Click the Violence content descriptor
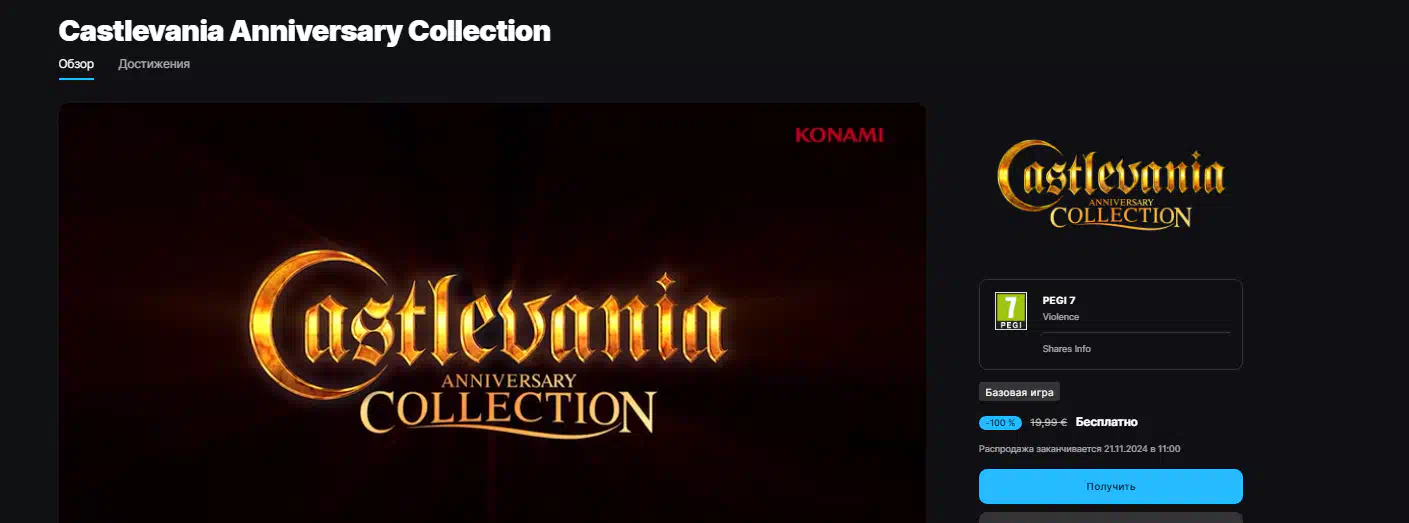 pos(1060,317)
